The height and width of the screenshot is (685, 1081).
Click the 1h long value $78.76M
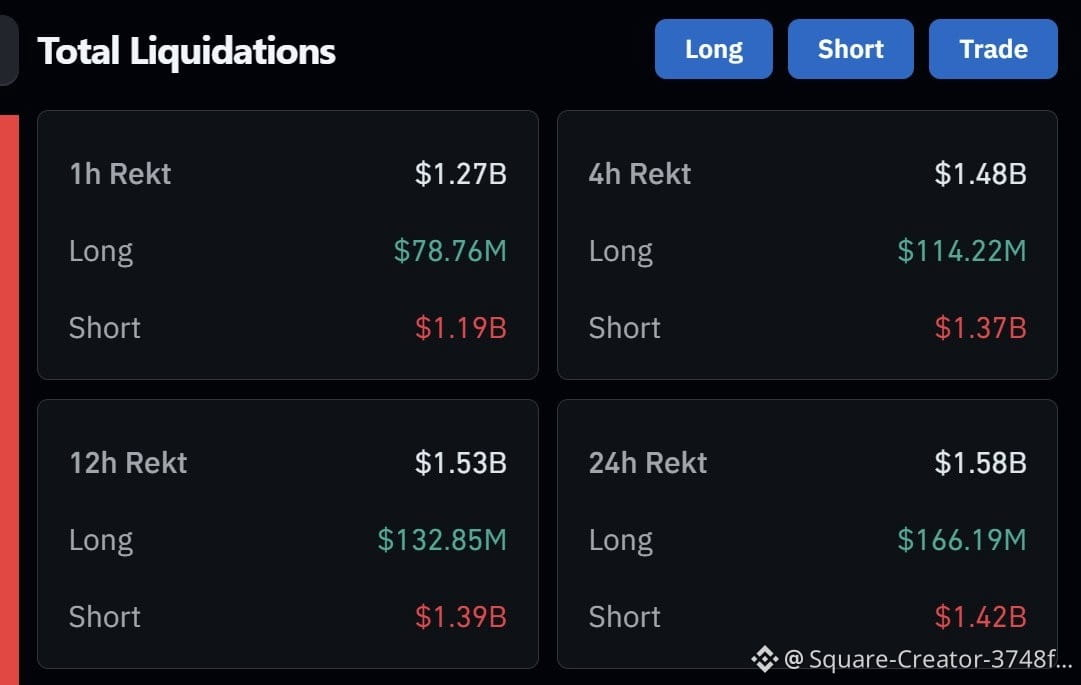450,251
